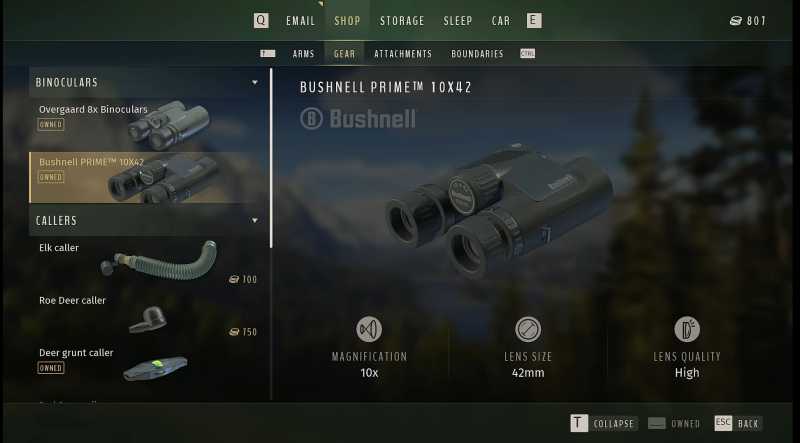Image resolution: width=800 pixels, height=443 pixels.
Task: Collapse the Callers category arrow
Action: point(255,220)
